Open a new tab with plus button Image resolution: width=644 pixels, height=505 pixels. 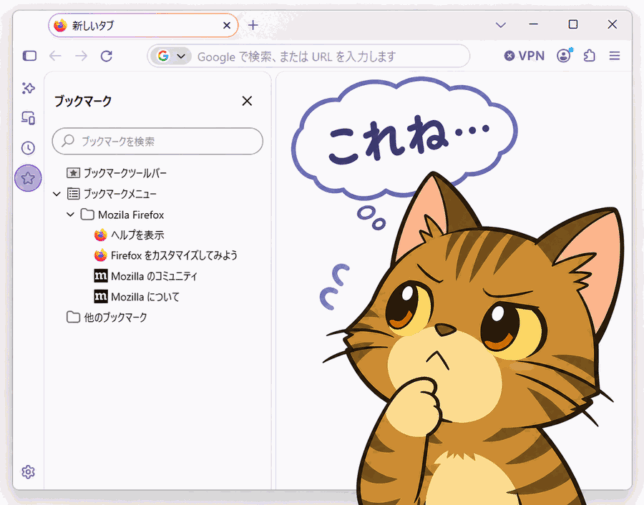point(253,25)
